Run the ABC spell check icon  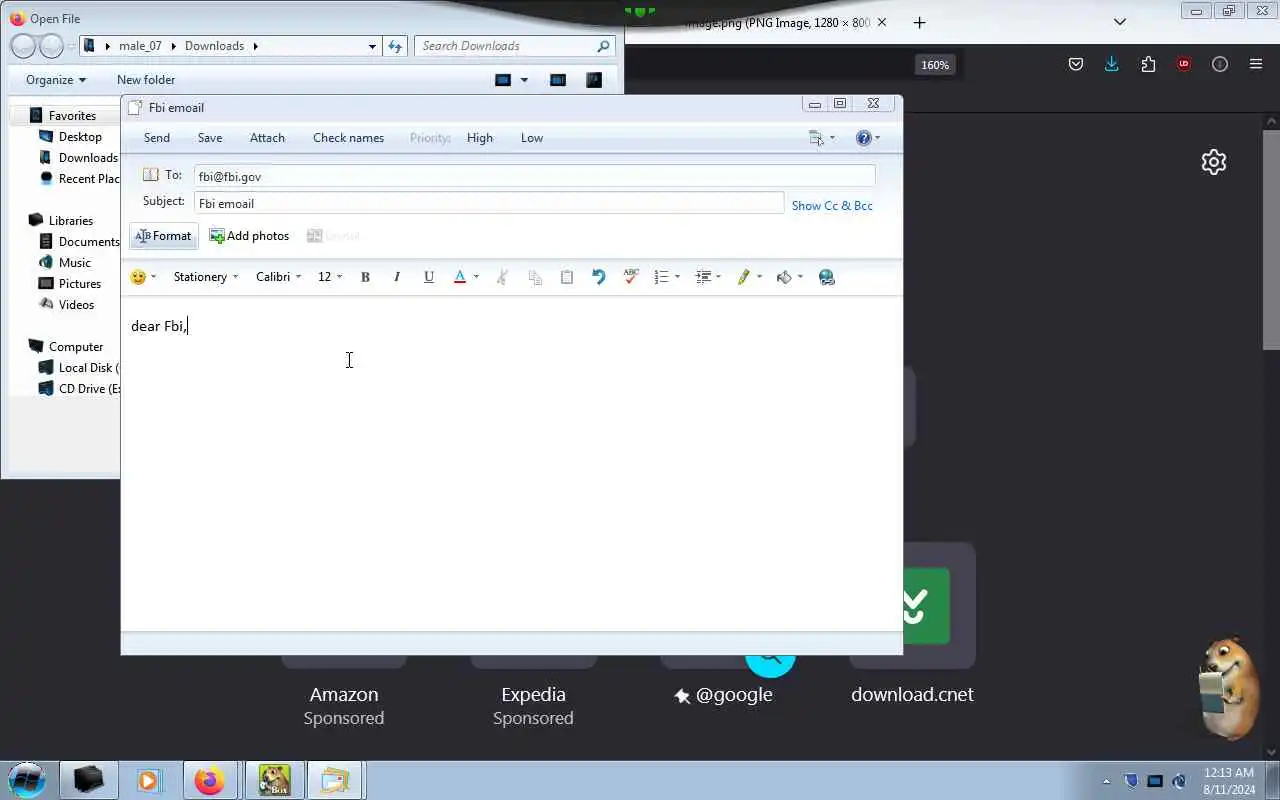tap(631, 277)
